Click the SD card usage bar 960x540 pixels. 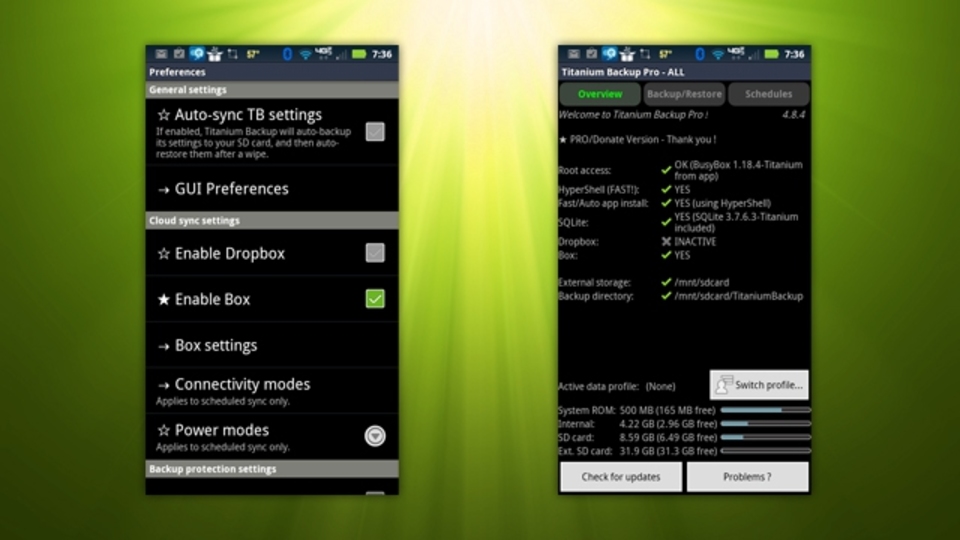(x=765, y=437)
